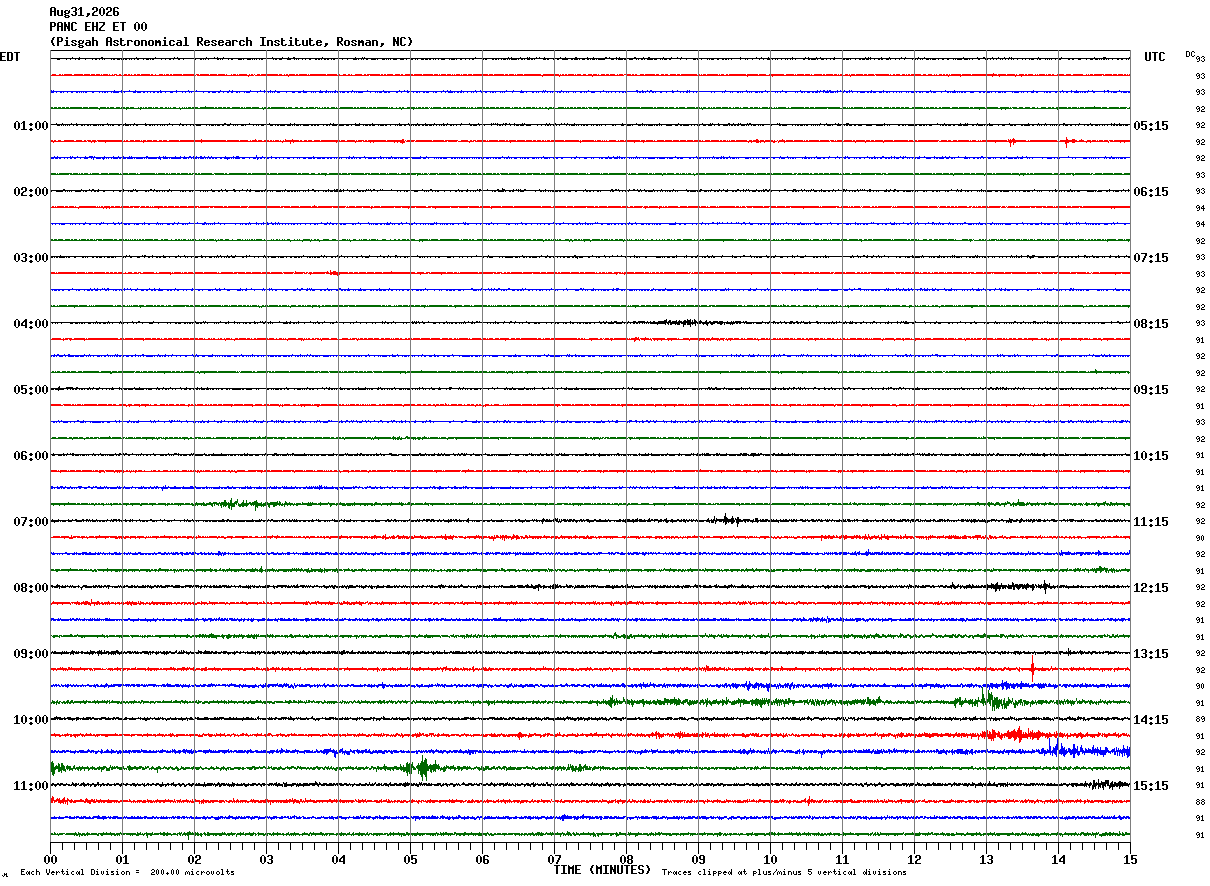Click the 05:15 UTC time label
This screenshot has height=886, width=1210.
[1150, 126]
